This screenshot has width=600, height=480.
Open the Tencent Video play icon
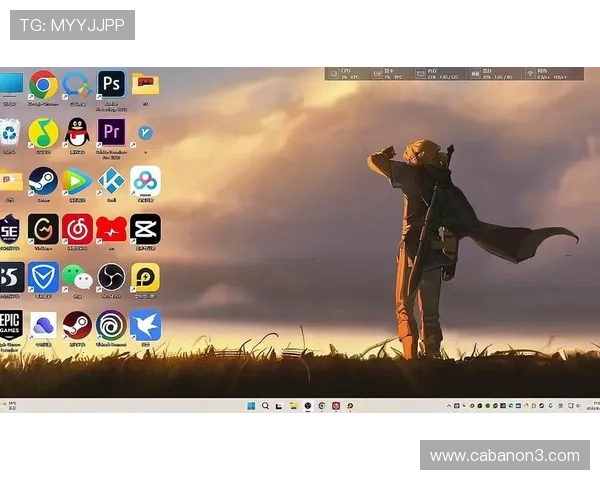click(x=77, y=181)
